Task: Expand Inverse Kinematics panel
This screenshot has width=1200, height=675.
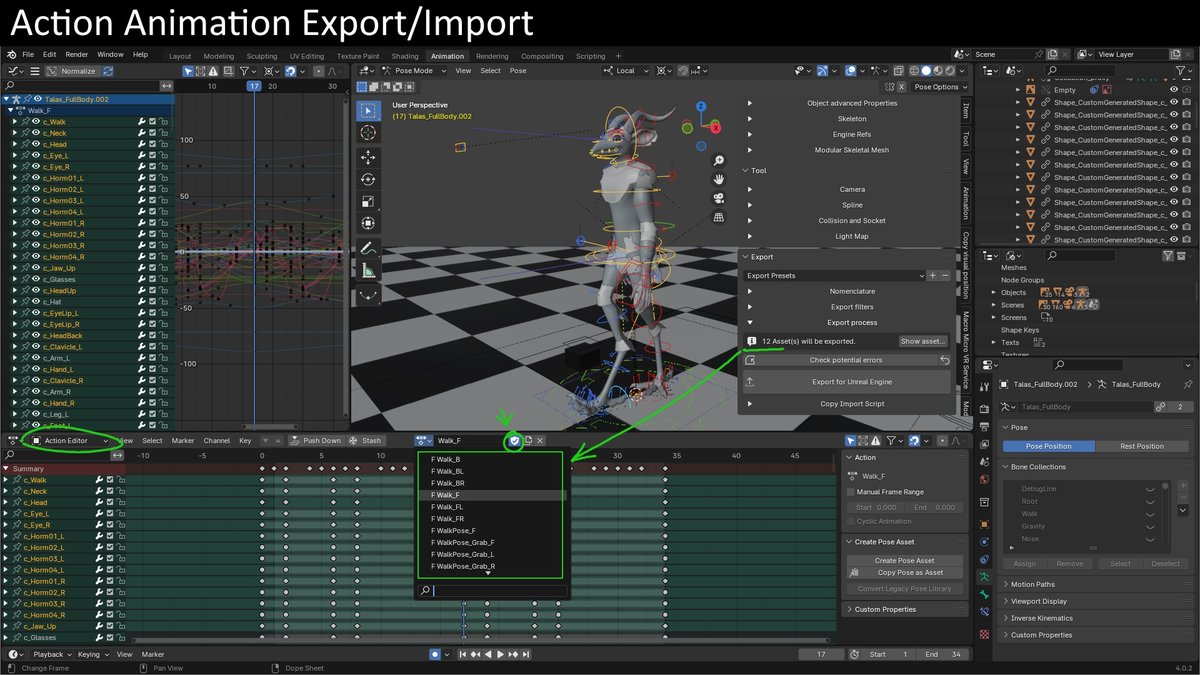Action: (x=1097, y=618)
